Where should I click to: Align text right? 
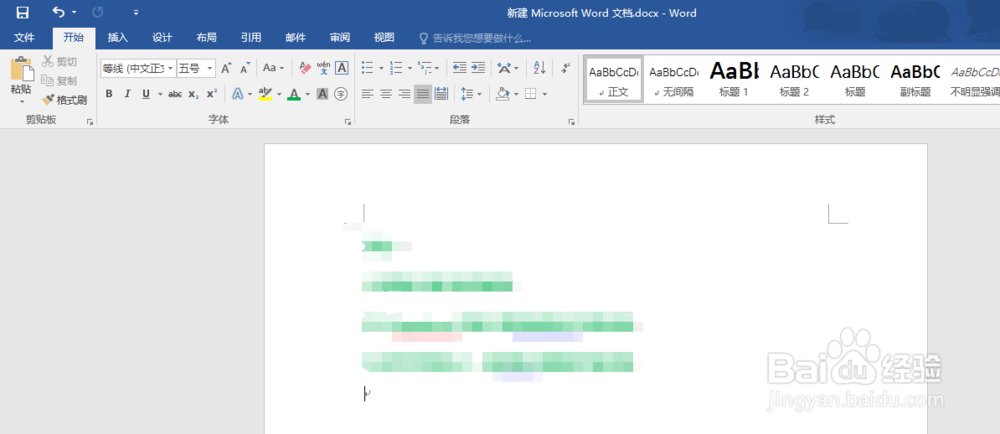(x=404, y=94)
